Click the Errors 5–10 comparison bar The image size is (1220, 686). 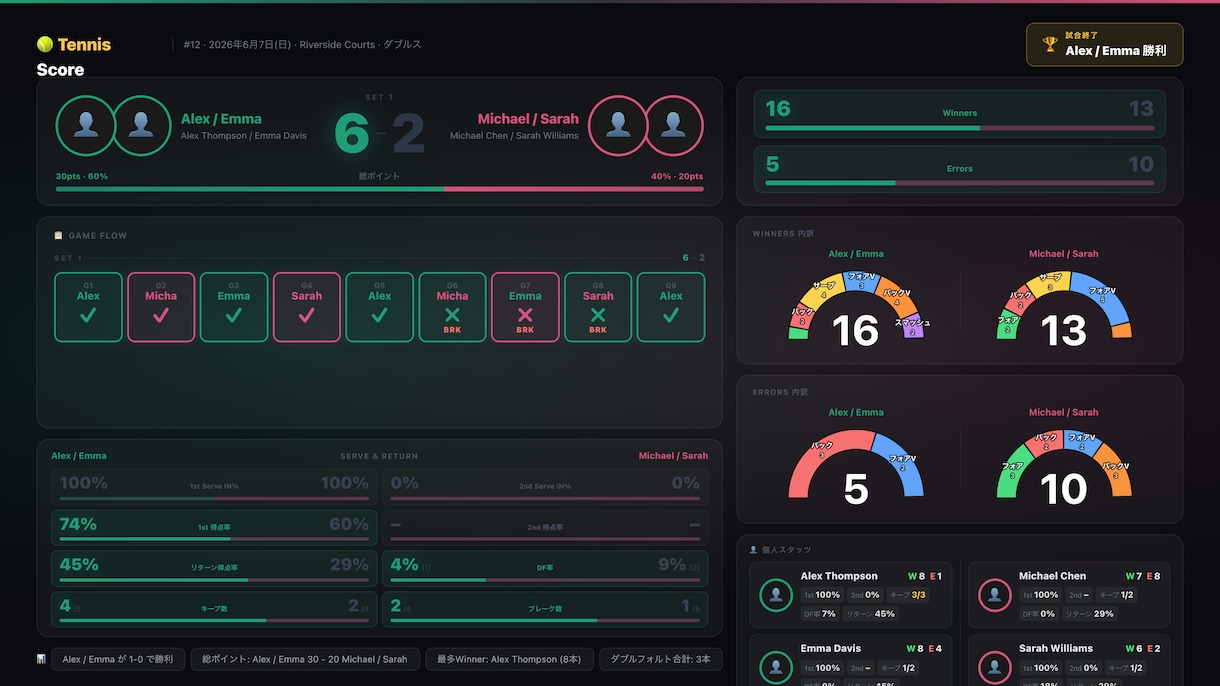pyautogui.click(x=960, y=168)
